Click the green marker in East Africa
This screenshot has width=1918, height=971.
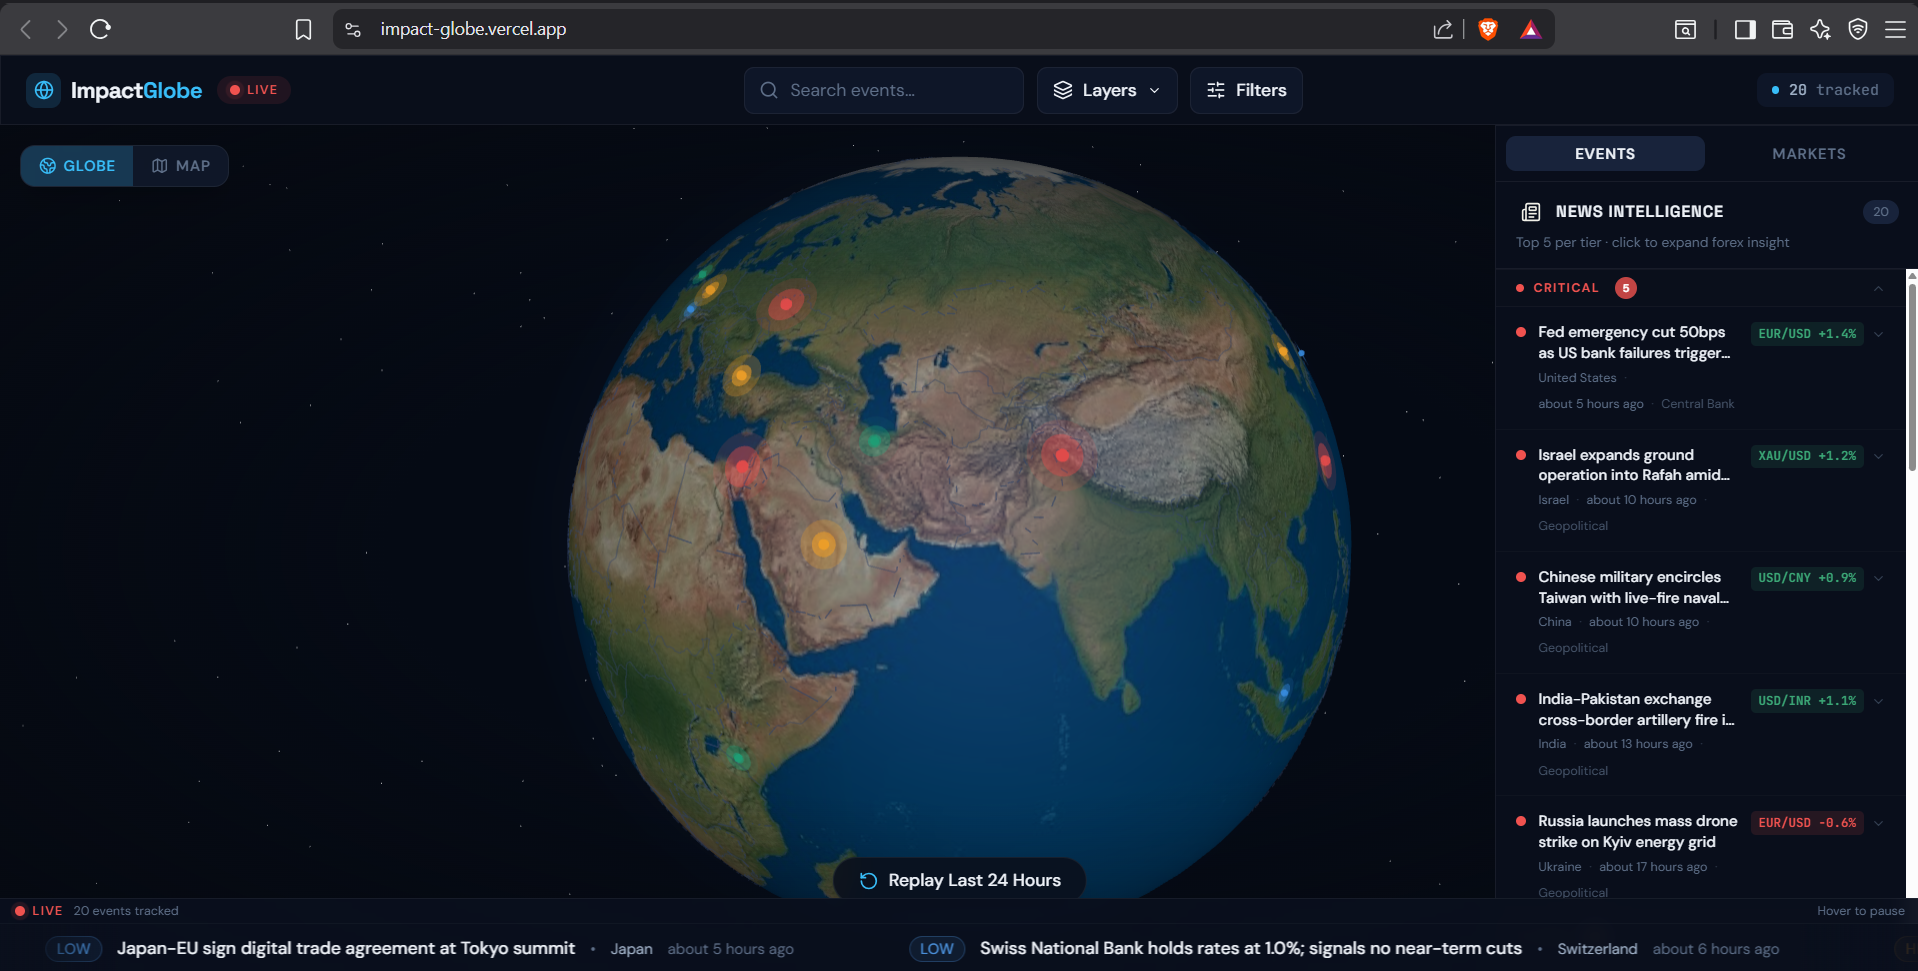pyautogui.click(x=738, y=757)
